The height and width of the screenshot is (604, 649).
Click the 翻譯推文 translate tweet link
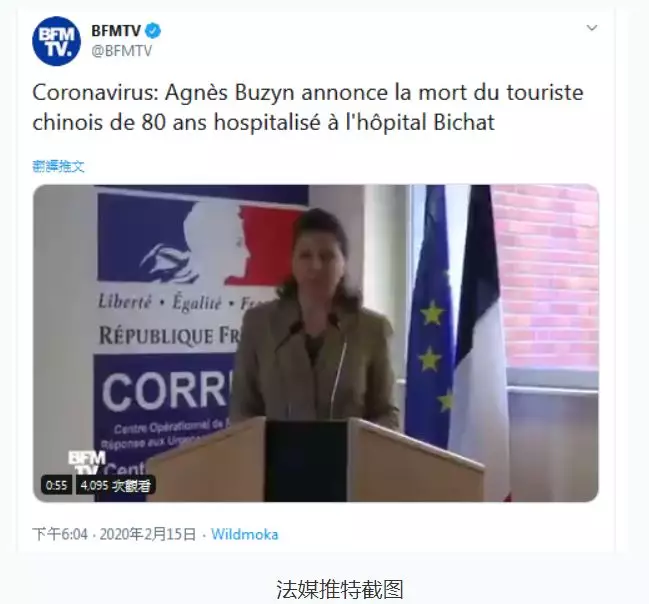point(58,166)
